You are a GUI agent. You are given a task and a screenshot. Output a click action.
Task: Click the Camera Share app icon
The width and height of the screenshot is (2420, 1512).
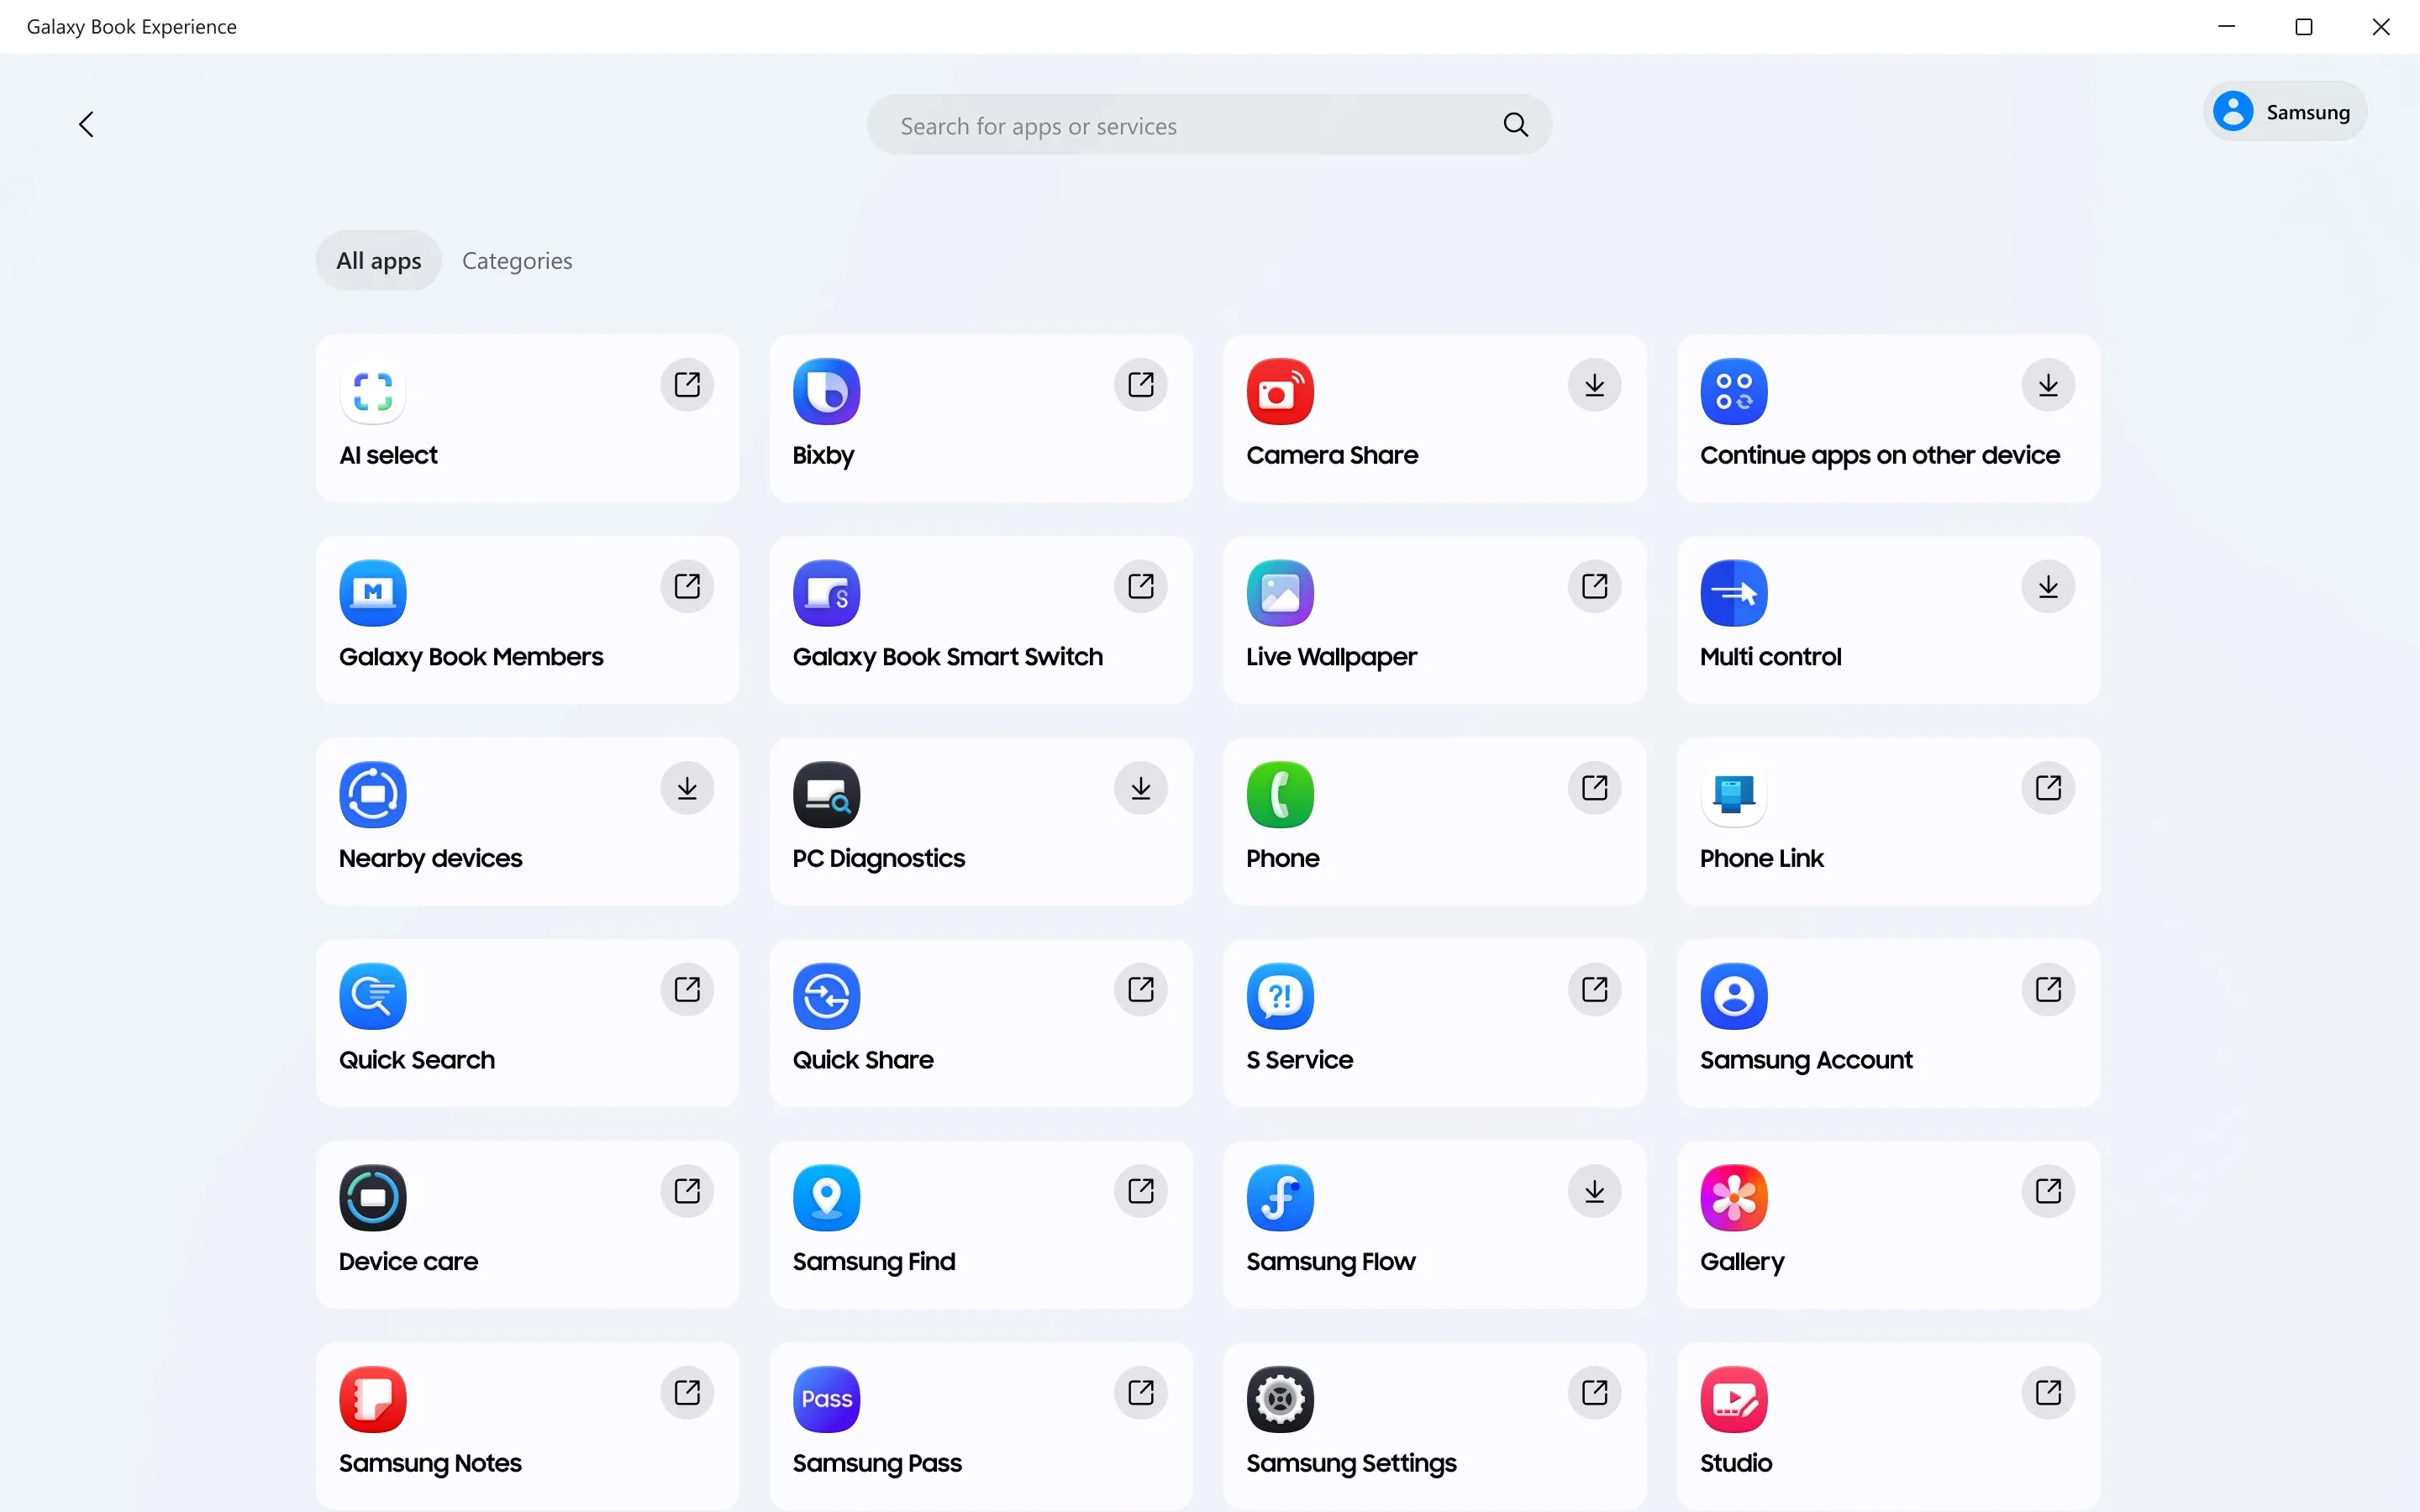tap(1280, 391)
